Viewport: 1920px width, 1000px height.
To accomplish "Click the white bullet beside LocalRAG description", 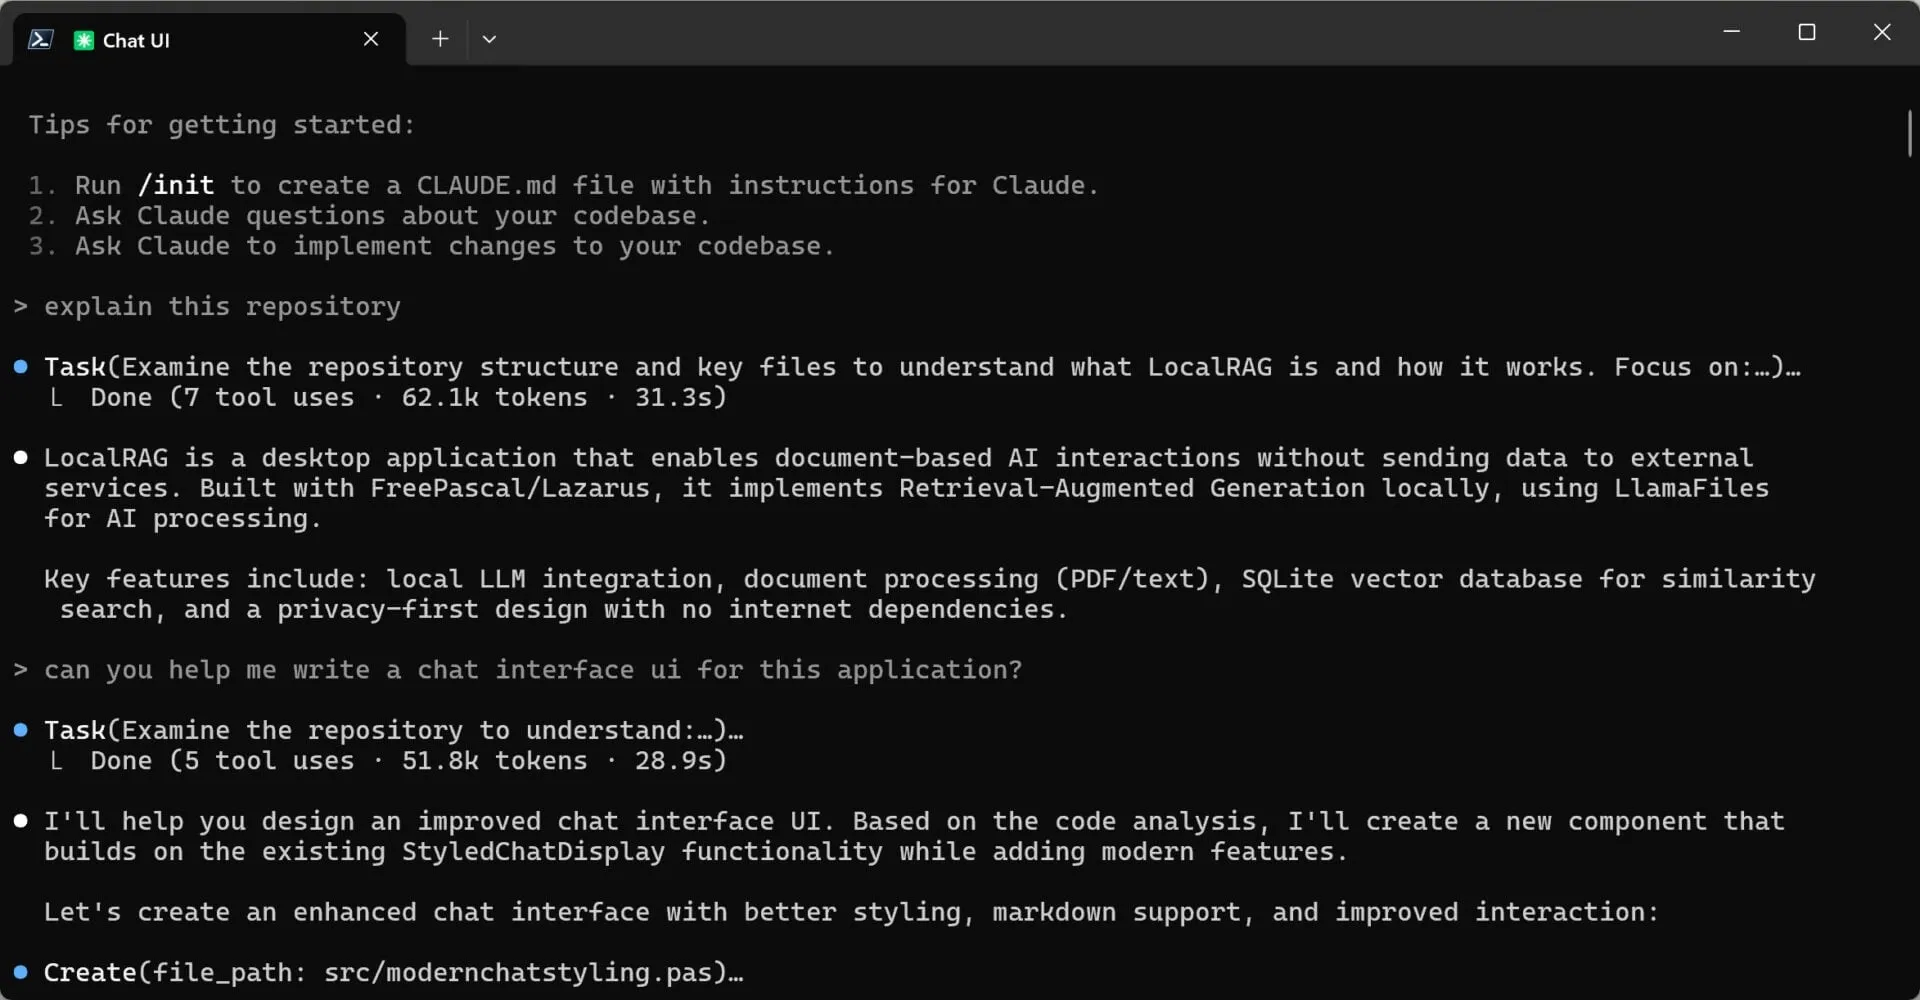I will pos(20,458).
